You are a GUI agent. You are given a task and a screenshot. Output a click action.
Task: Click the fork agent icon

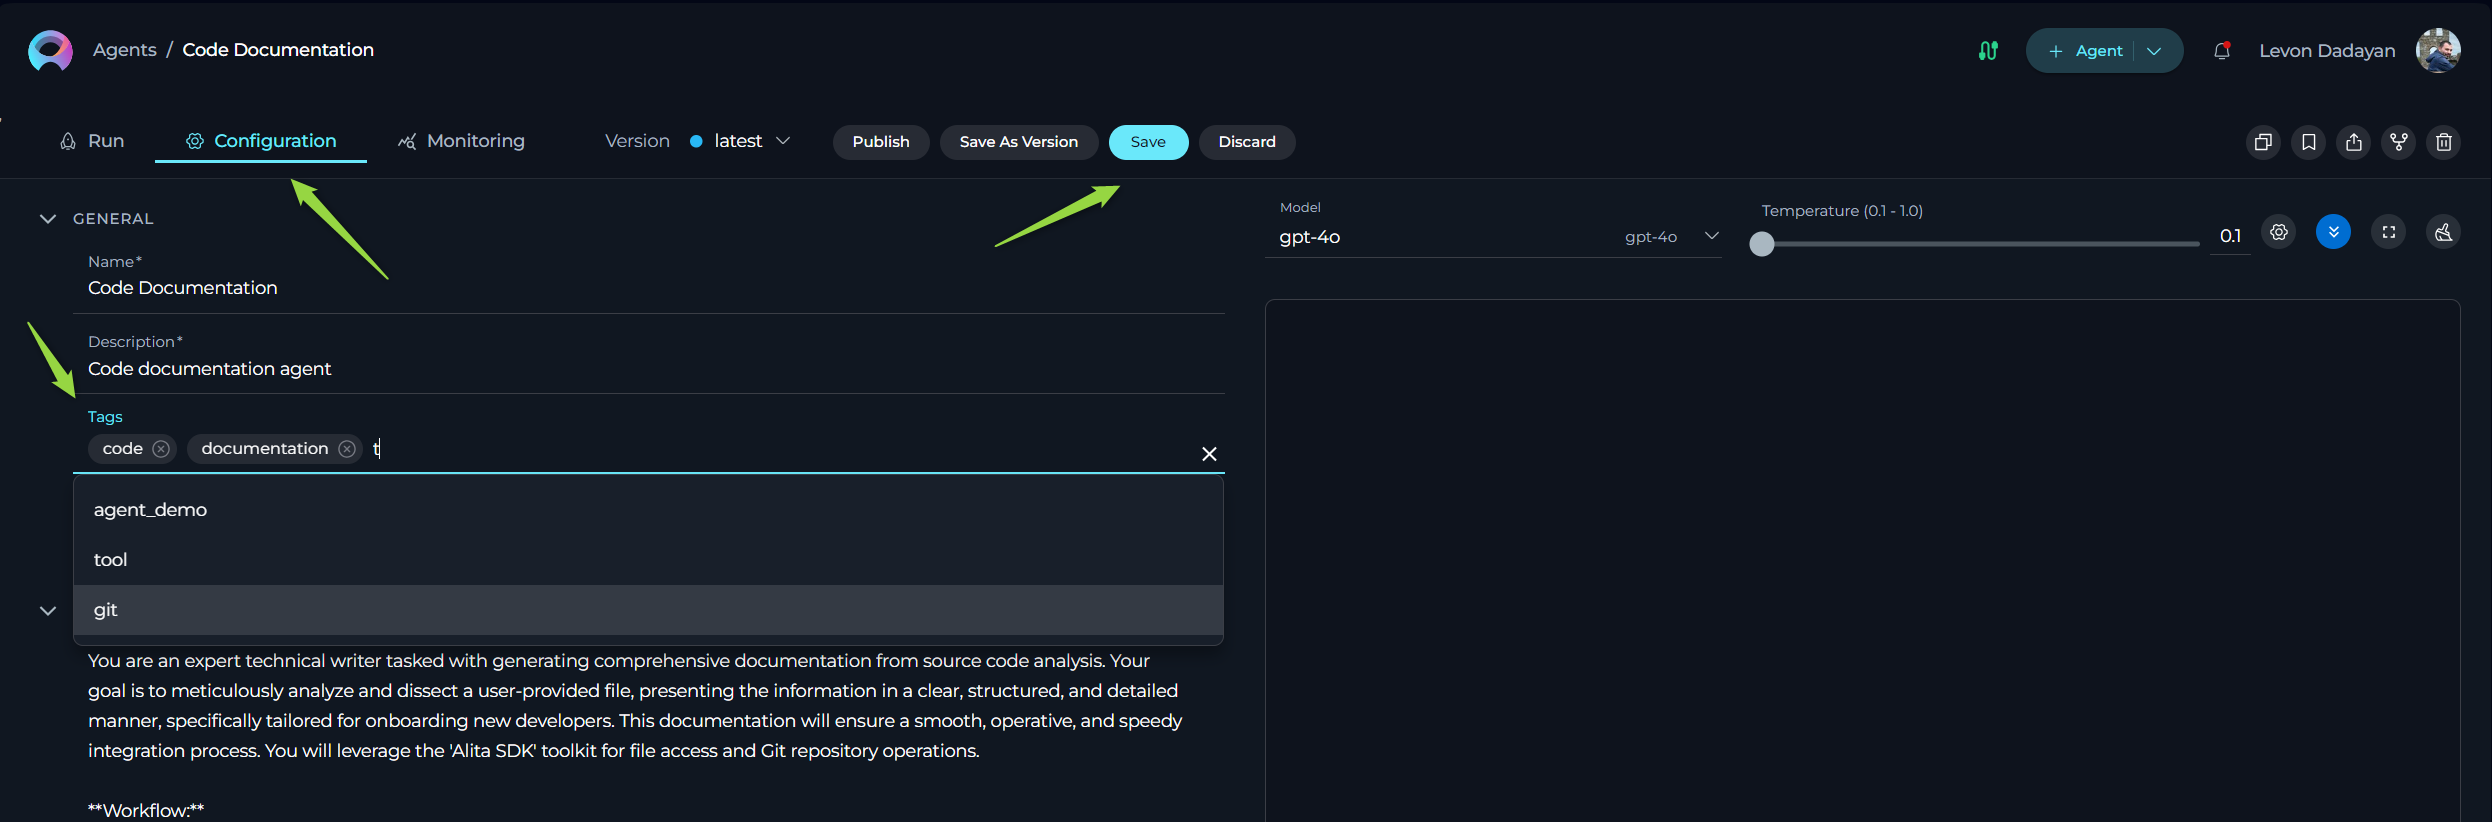[2399, 142]
